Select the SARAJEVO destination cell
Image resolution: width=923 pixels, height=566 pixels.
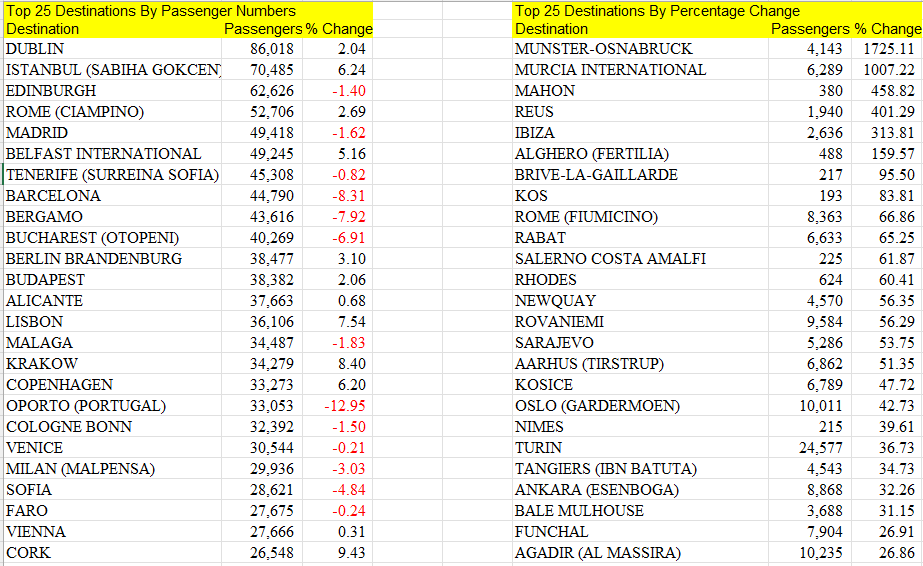[x=640, y=342]
